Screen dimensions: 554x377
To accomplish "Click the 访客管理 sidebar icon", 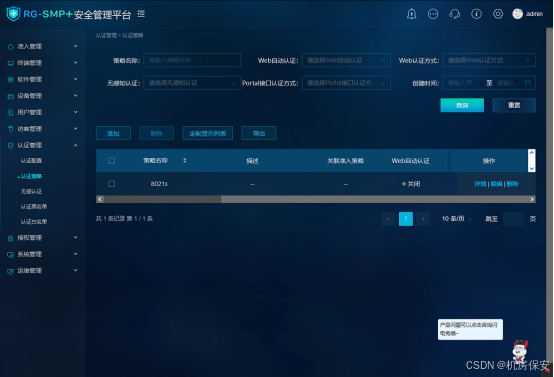I will click(x=11, y=129).
